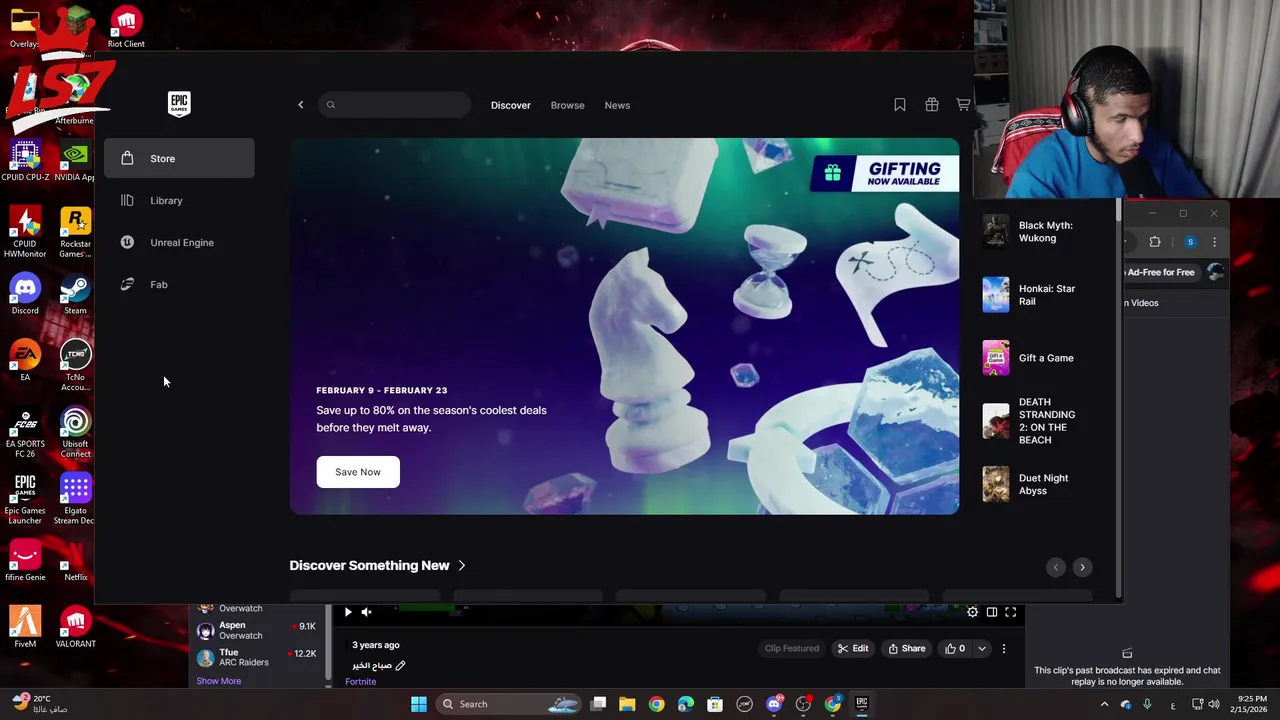Like the clip with thumbs up

click(x=955, y=648)
